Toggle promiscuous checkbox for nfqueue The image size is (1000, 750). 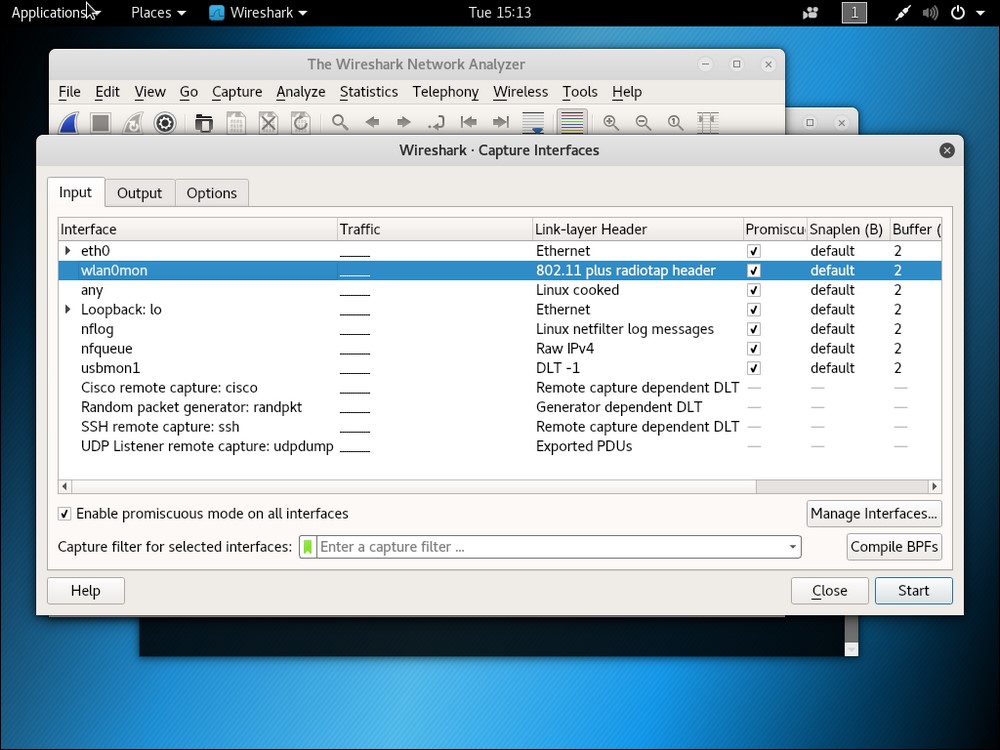coord(753,349)
